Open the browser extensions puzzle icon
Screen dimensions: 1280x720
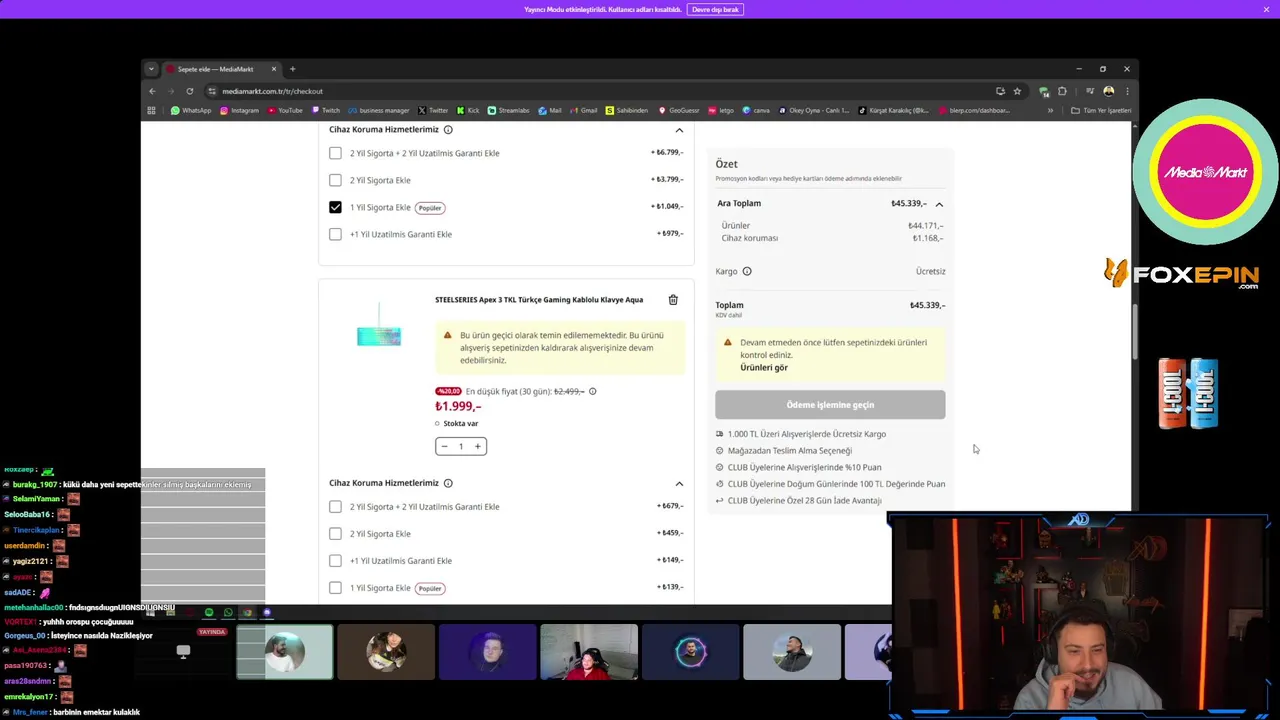(1062, 91)
